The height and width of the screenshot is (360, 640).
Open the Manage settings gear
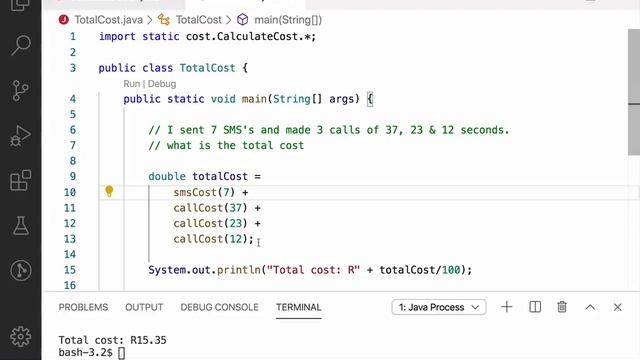(x=20, y=337)
